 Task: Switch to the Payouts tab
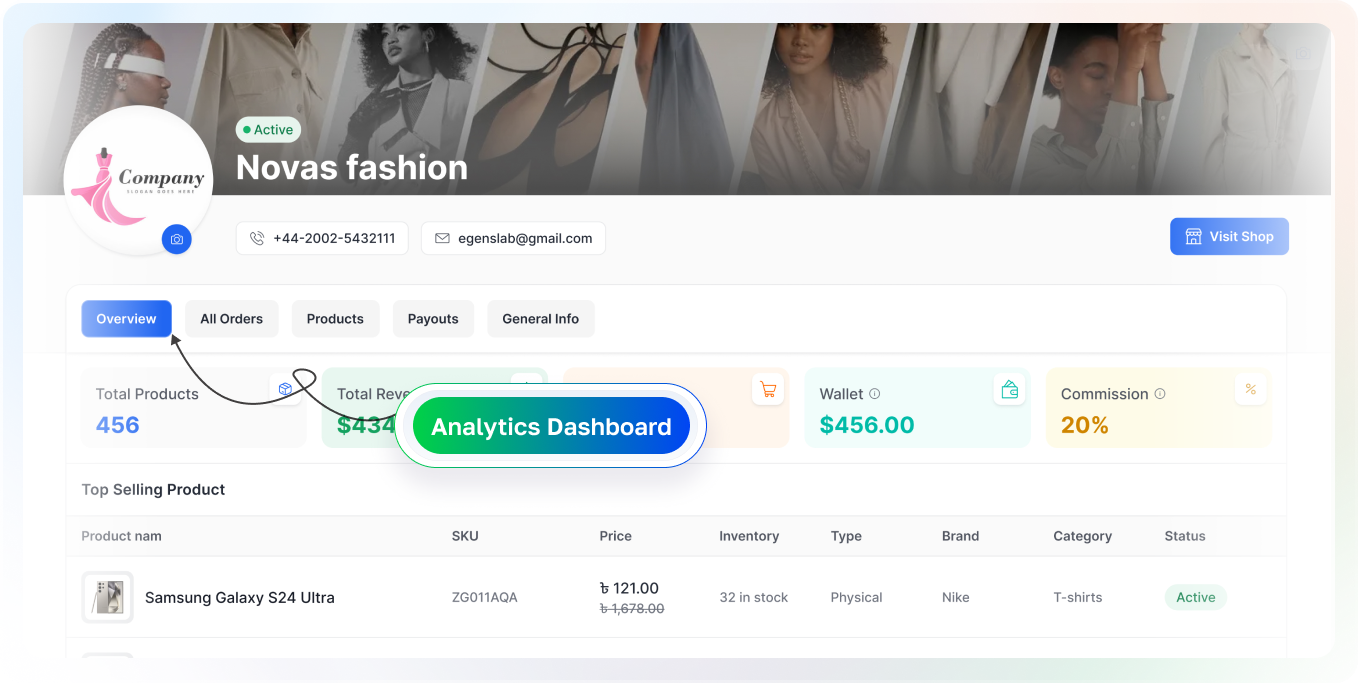433,319
